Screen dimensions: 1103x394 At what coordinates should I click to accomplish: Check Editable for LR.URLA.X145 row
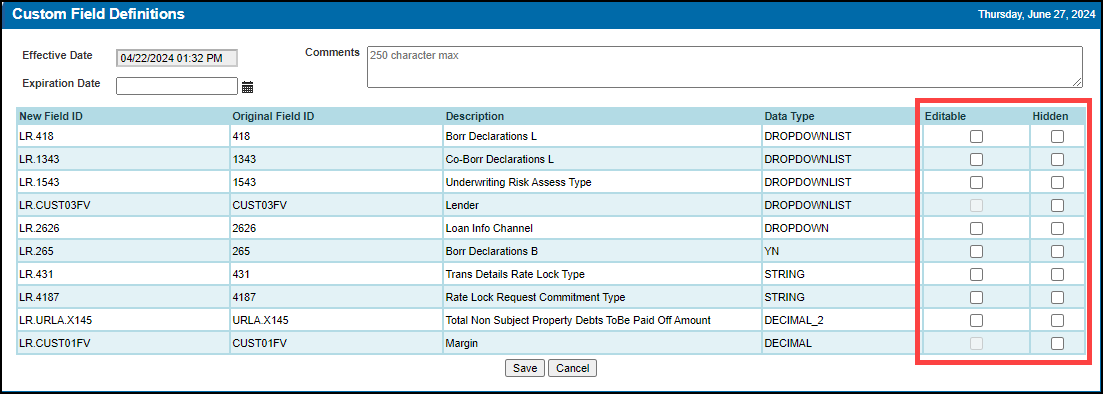pos(976,320)
